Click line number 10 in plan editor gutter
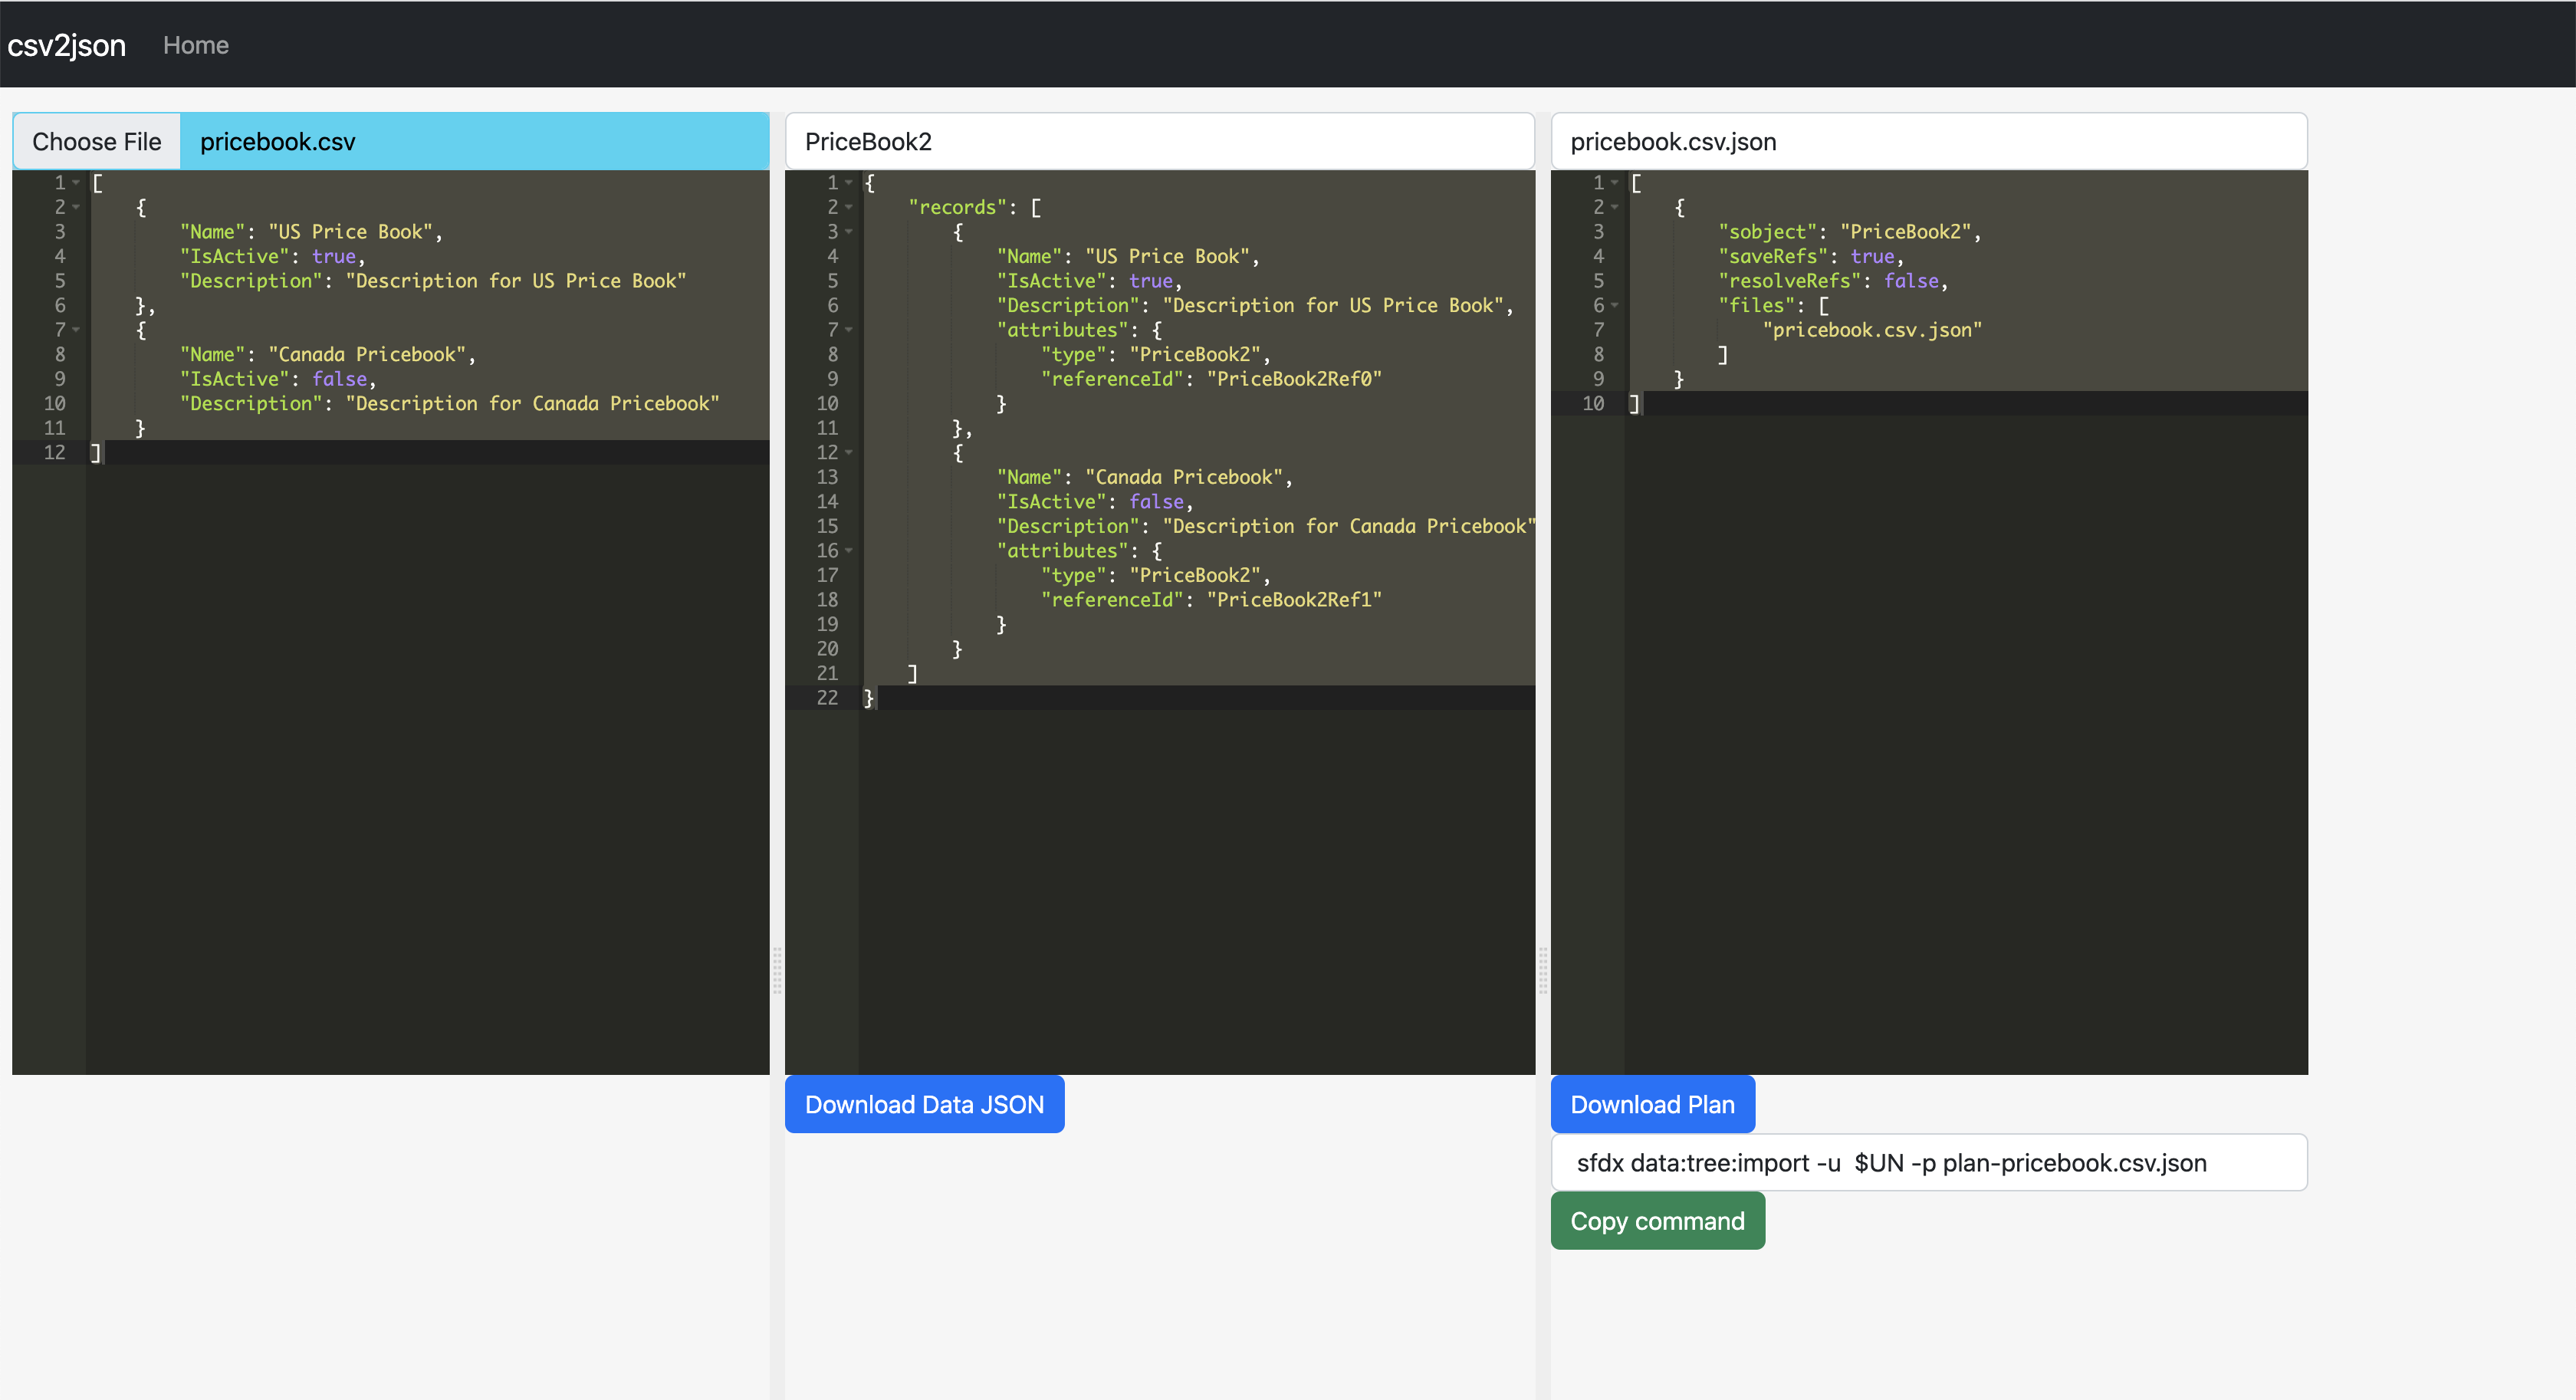The image size is (2576, 1400). click(1593, 404)
